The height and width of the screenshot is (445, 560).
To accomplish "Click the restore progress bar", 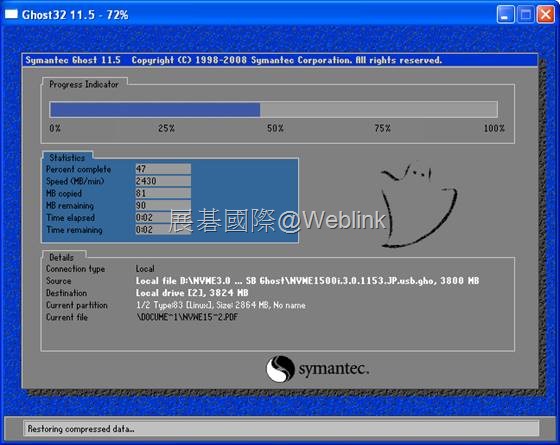I will (x=274, y=110).
